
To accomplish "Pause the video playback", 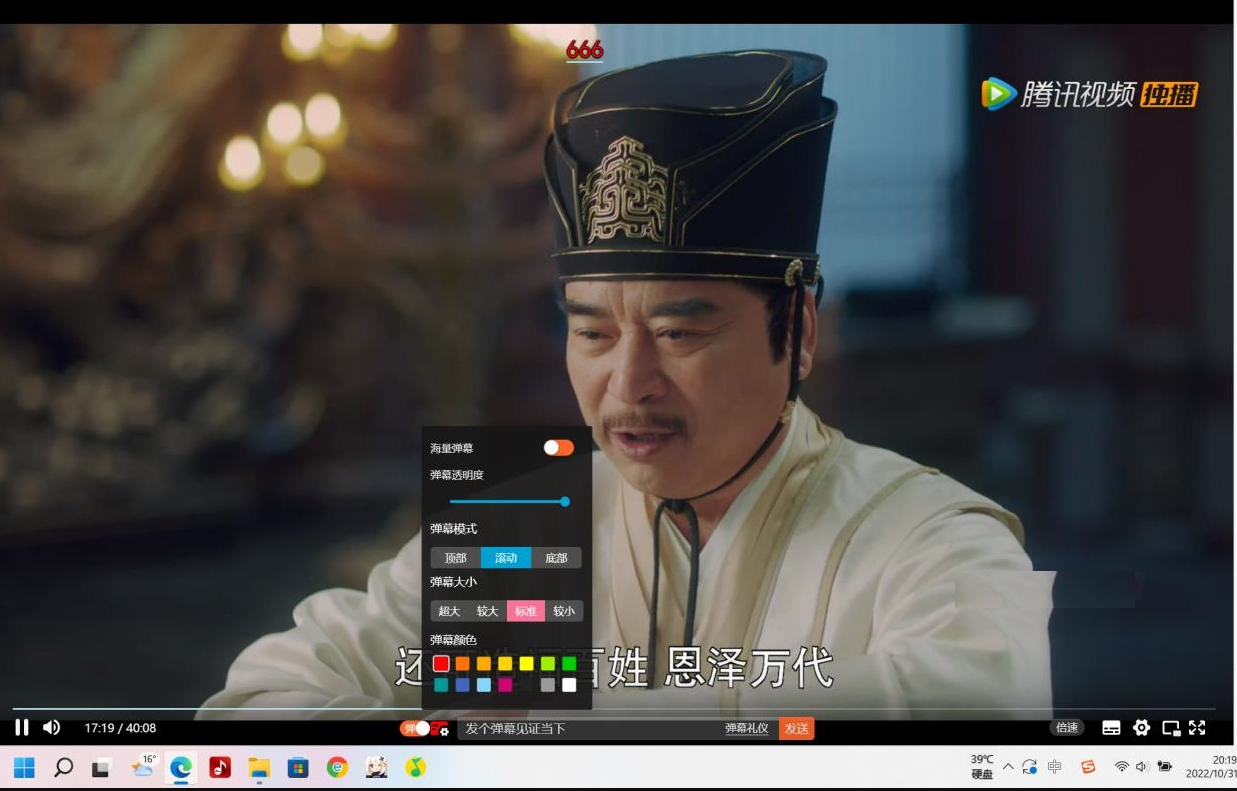I will click(x=21, y=728).
